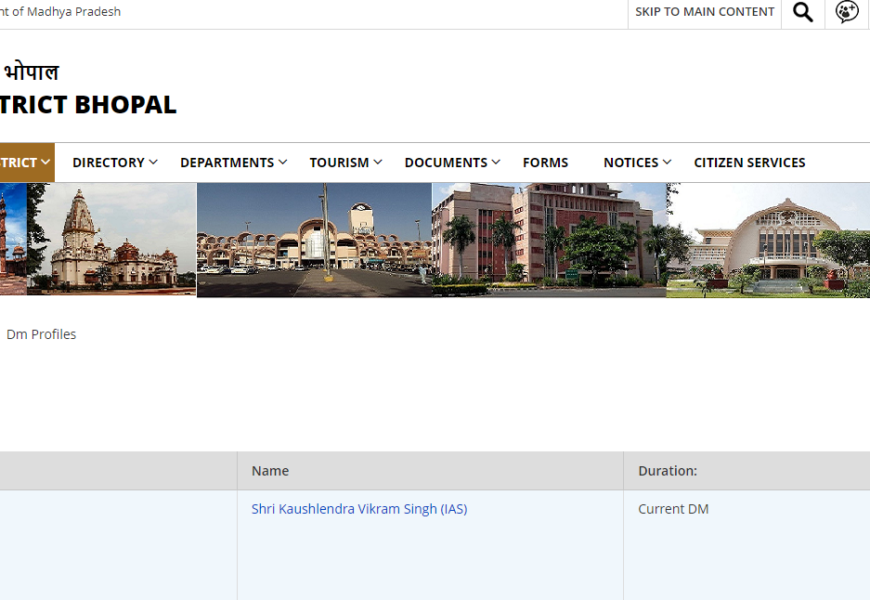
Task: Click the railway station banner image
Action: point(315,240)
